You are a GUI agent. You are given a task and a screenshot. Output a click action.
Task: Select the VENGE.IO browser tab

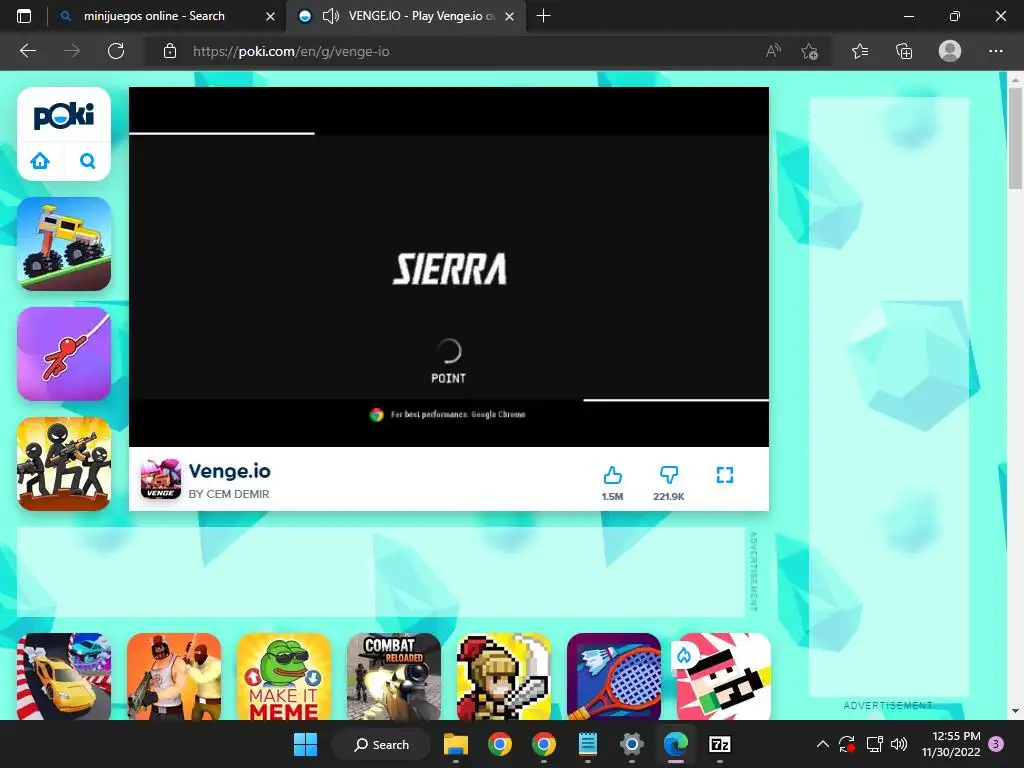(x=421, y=16)
